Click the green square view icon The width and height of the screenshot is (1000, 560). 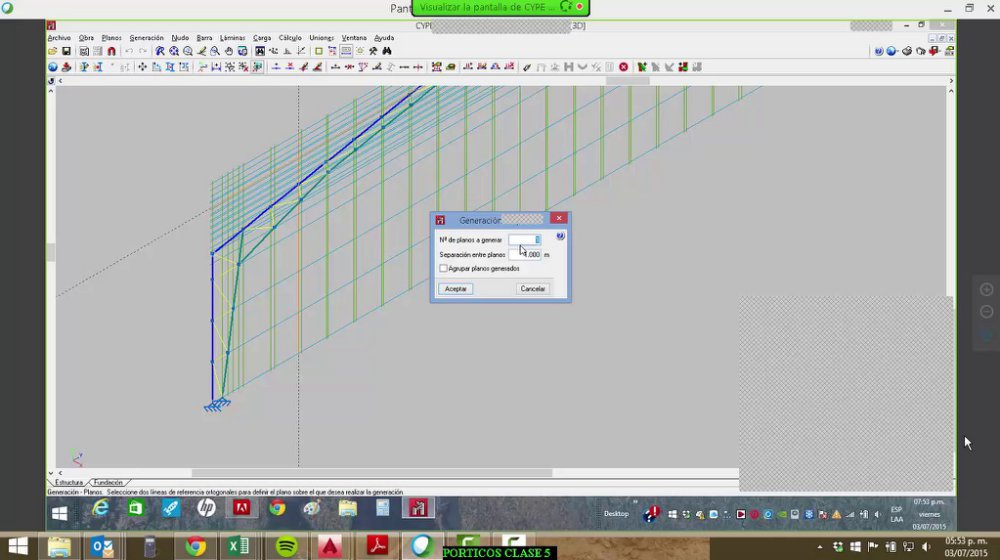coord(318,51)
